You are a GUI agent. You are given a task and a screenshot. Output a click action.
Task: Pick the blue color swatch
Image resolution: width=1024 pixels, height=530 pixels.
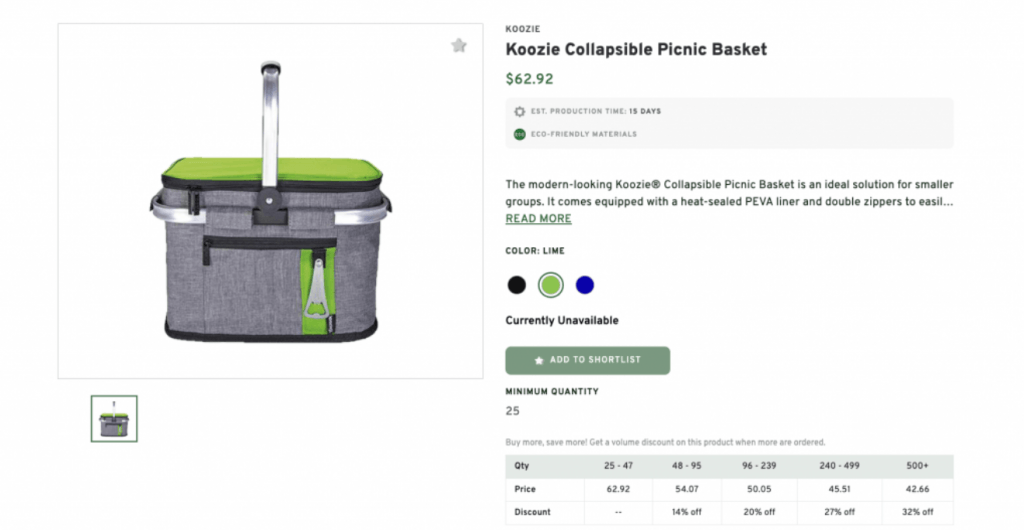[x=585, y=285]
